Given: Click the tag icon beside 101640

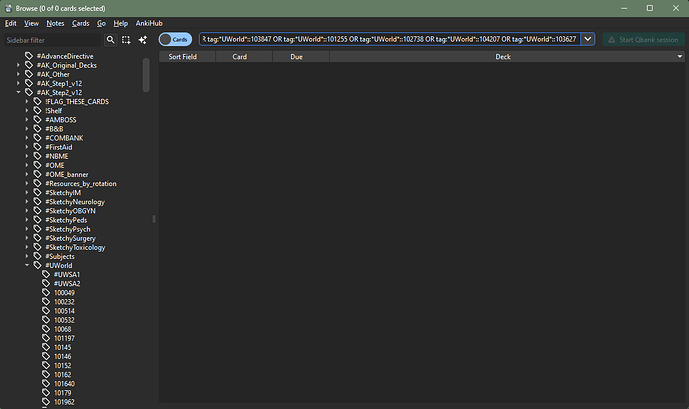Looking at the screenshot, I should 46,384.
